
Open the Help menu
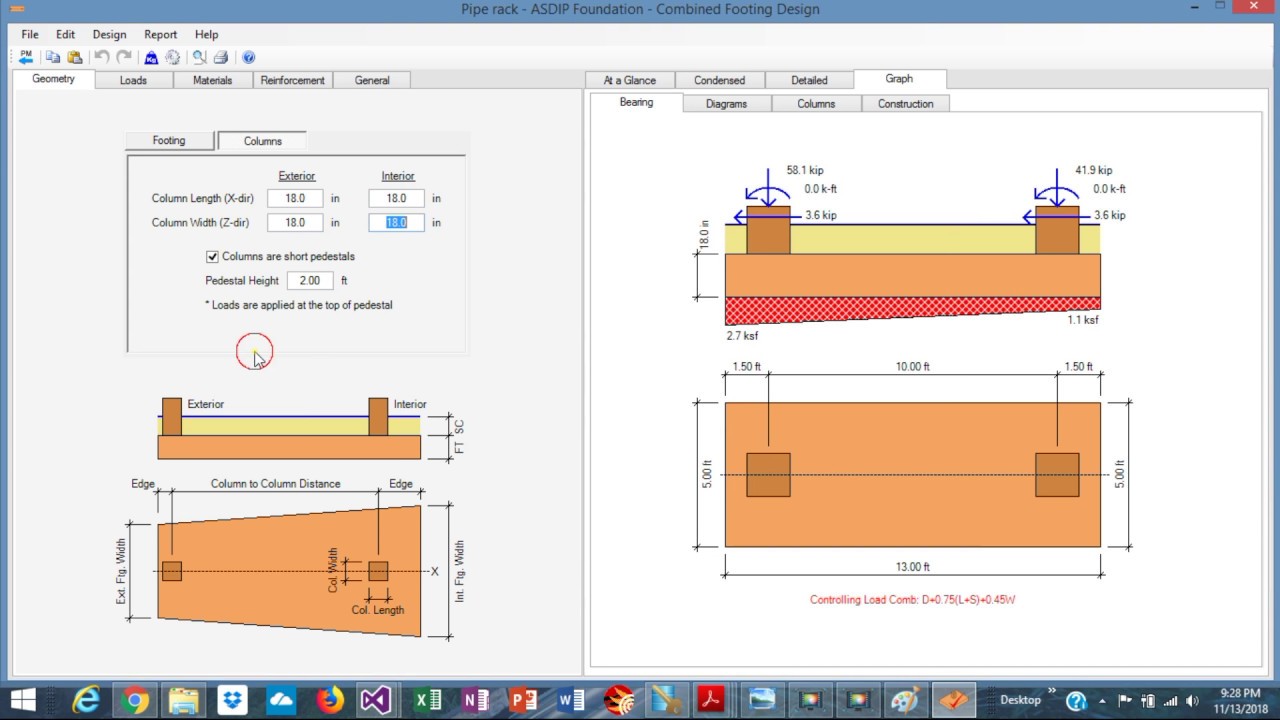click(x=206, y=34)
